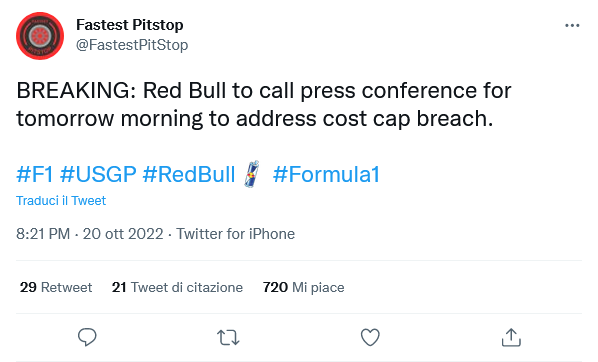Retweet using the arrows icon
This screenshot has height=362, width=598.
228,338
